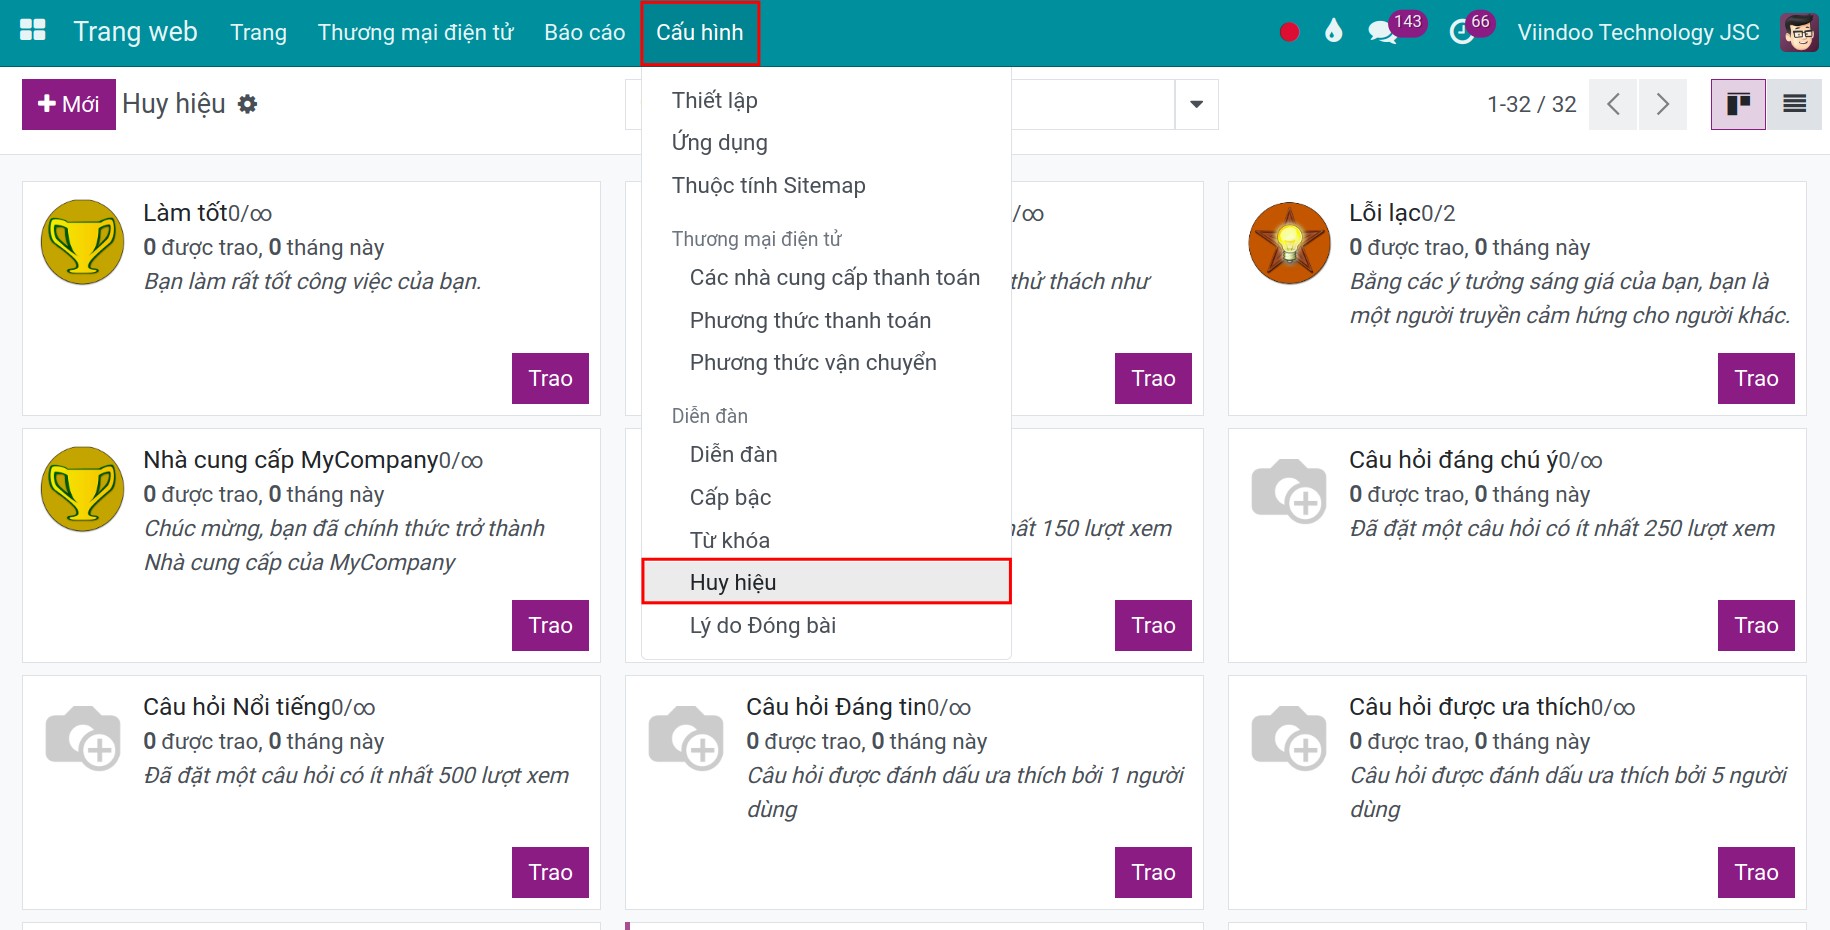The height and width of the screenshot is (930, 1830).
Task: Open Phương thức vận chuyển entry
Action: [826, 363]
